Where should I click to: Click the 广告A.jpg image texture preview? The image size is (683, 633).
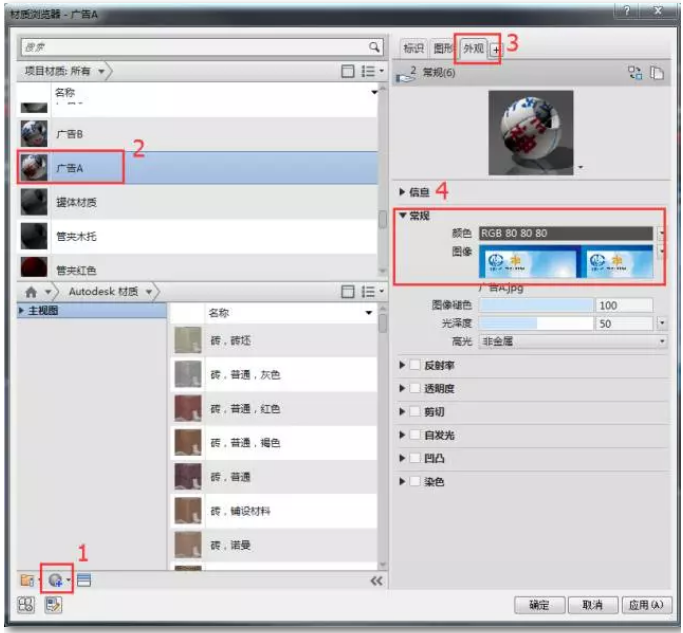click(566, 261)
